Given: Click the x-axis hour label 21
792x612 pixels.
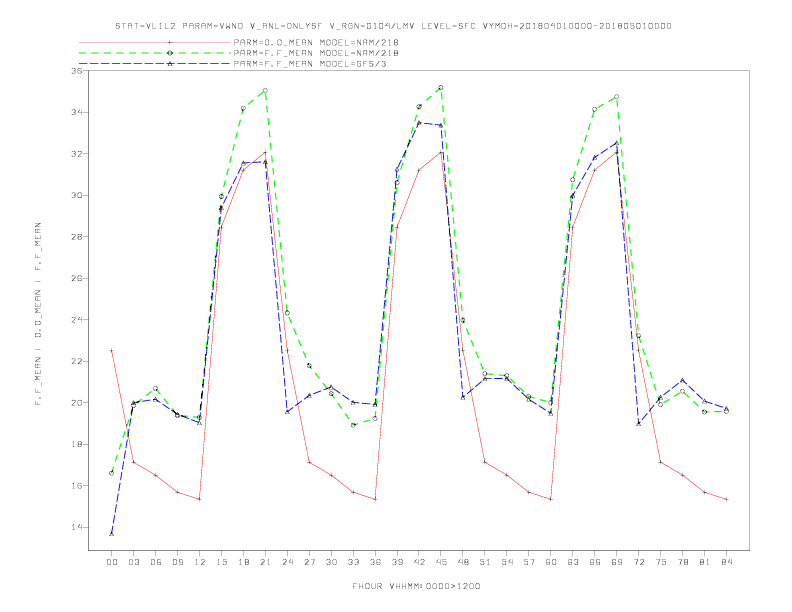Looking at the screenshot, I should [265, 562].
